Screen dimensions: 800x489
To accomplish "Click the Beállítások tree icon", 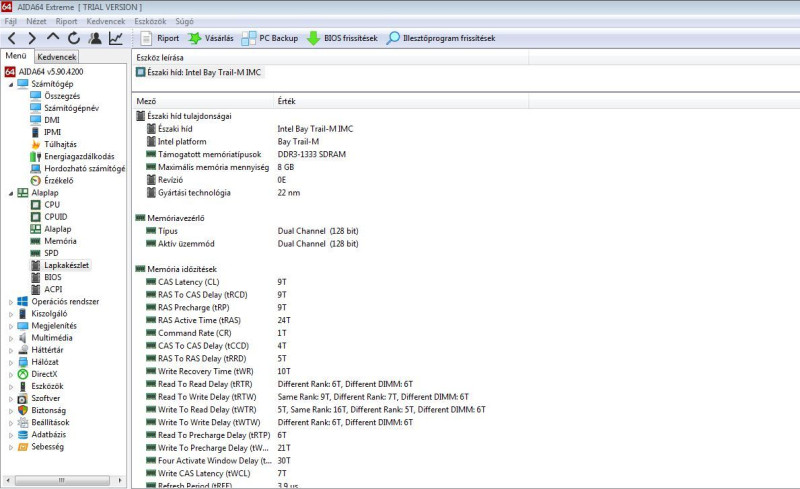I will coord(22,423).
